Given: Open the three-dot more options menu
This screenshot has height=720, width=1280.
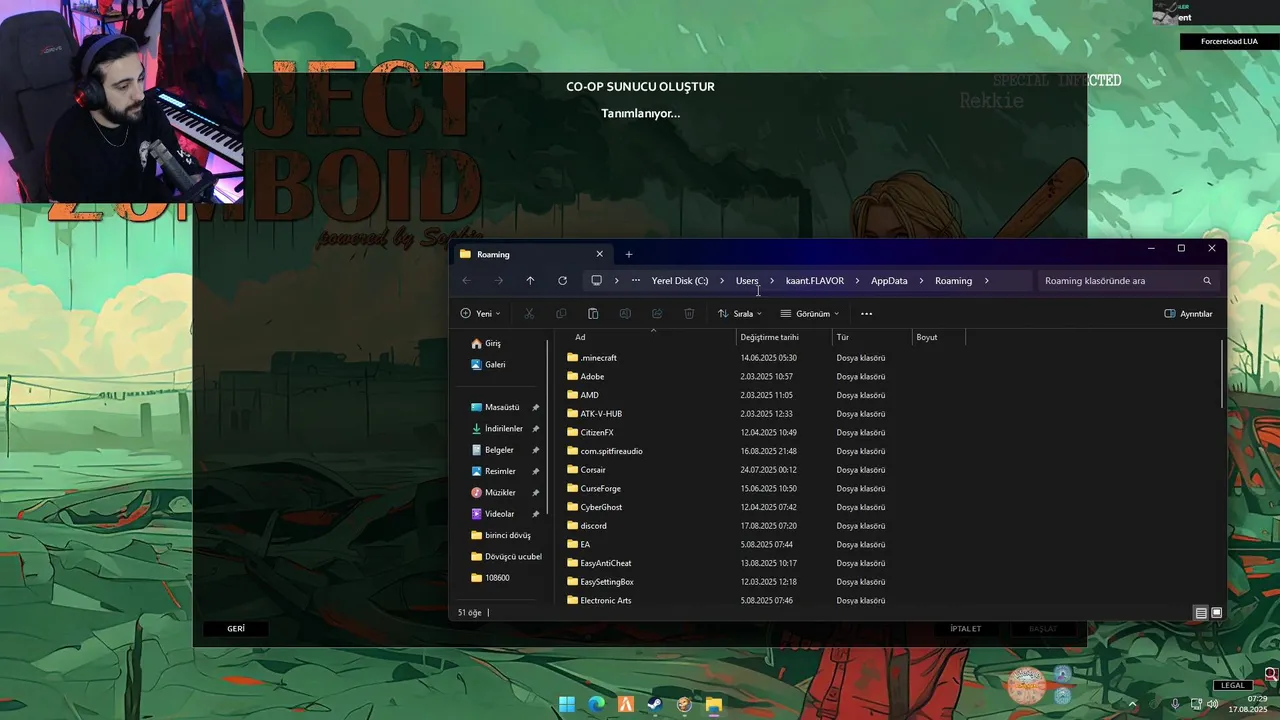Looking at the screenshot, I should 866,314.
